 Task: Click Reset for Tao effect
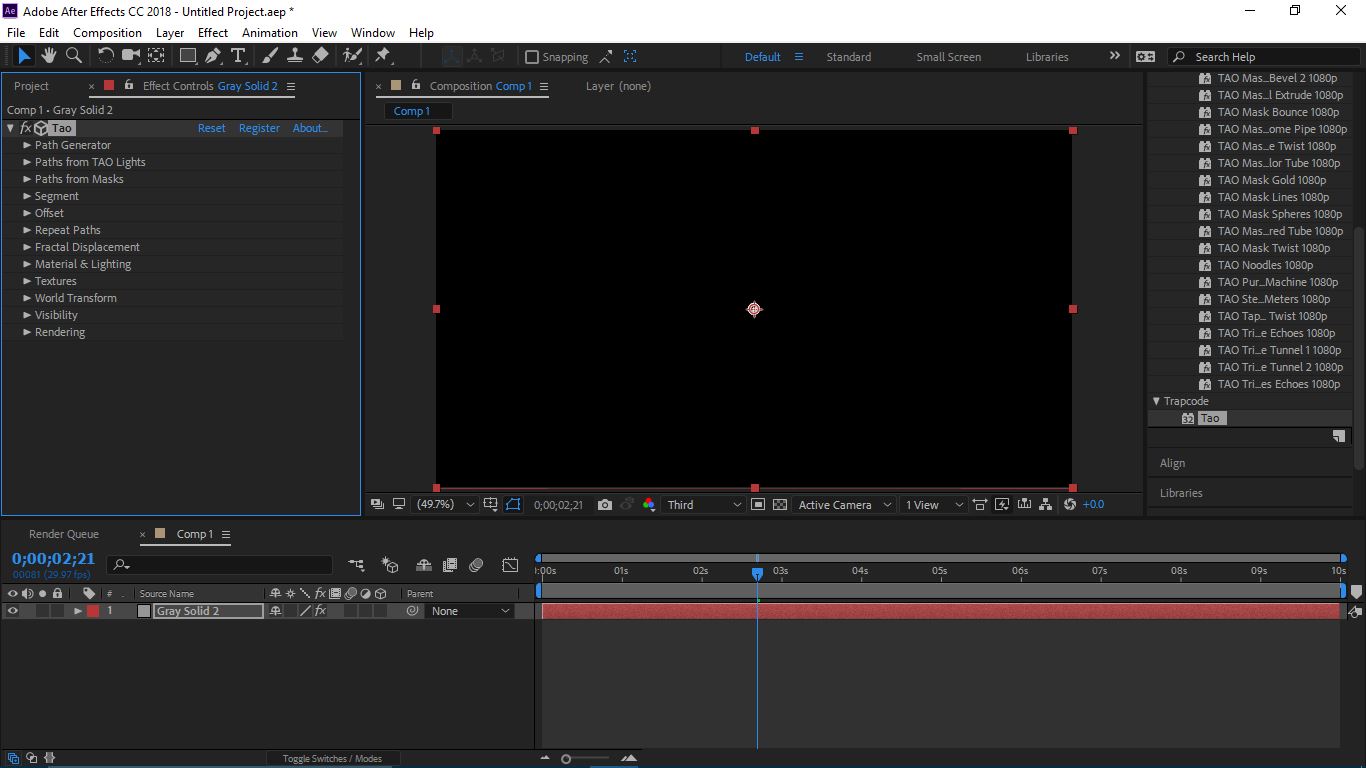(211, 128)
